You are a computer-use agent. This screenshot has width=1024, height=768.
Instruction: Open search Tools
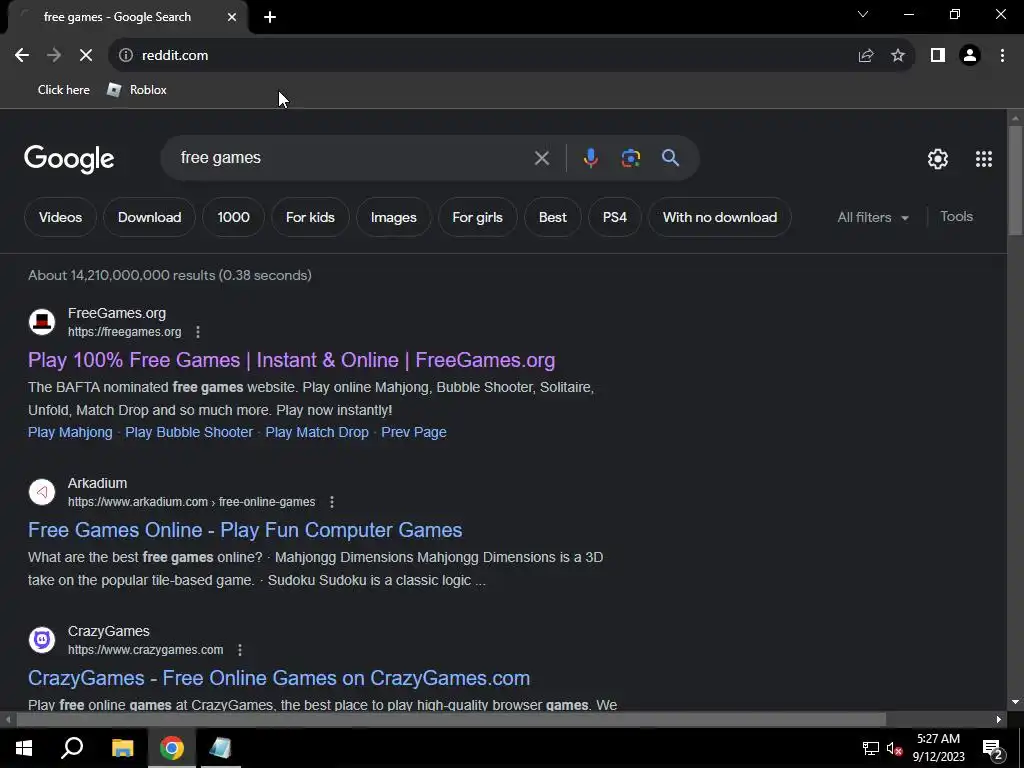[956, 217]
